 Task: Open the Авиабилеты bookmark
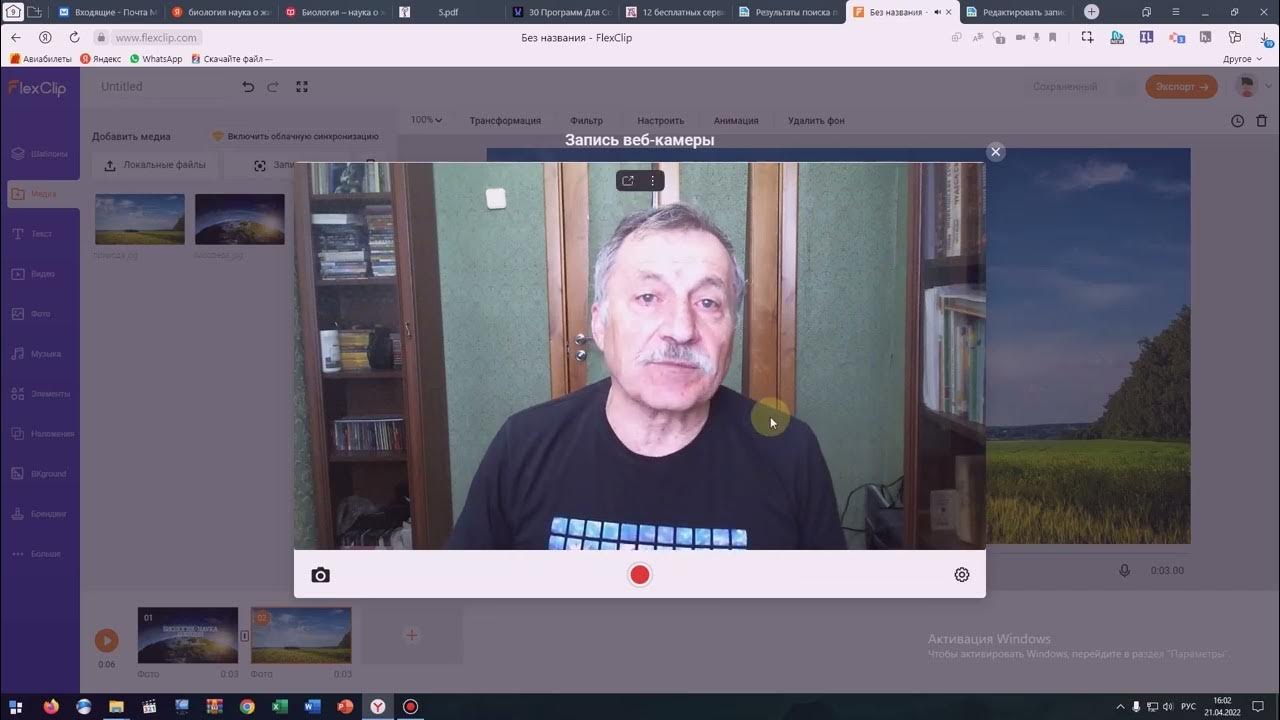(41, 59)
